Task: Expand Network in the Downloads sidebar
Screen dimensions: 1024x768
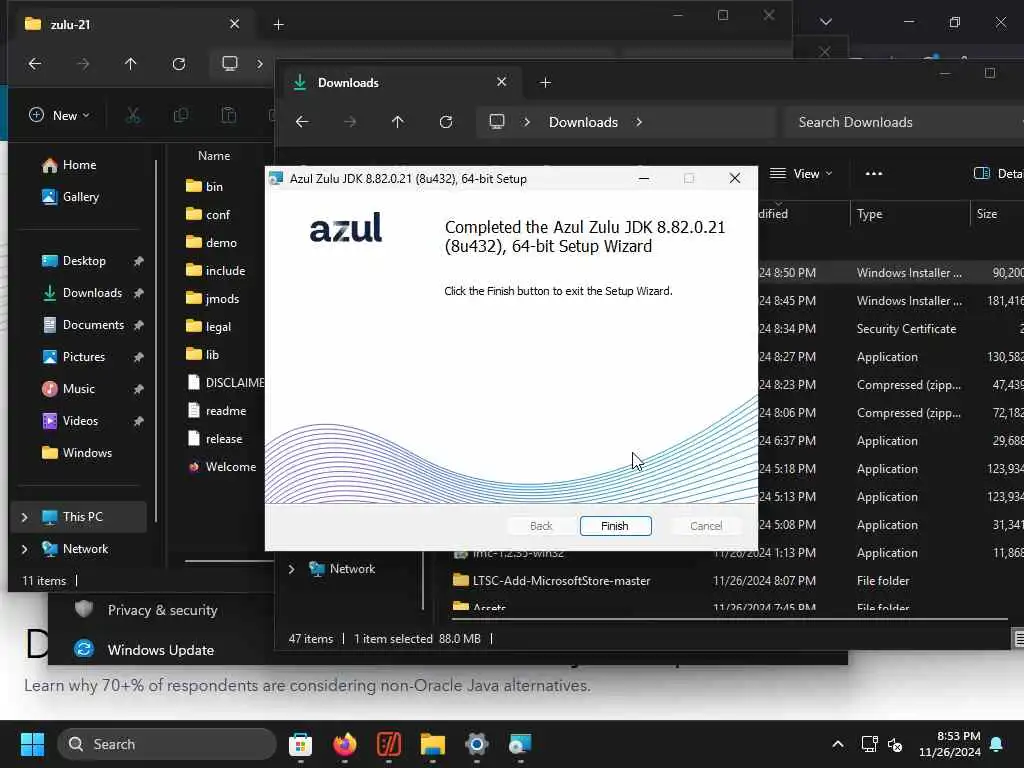Action: 291,569
